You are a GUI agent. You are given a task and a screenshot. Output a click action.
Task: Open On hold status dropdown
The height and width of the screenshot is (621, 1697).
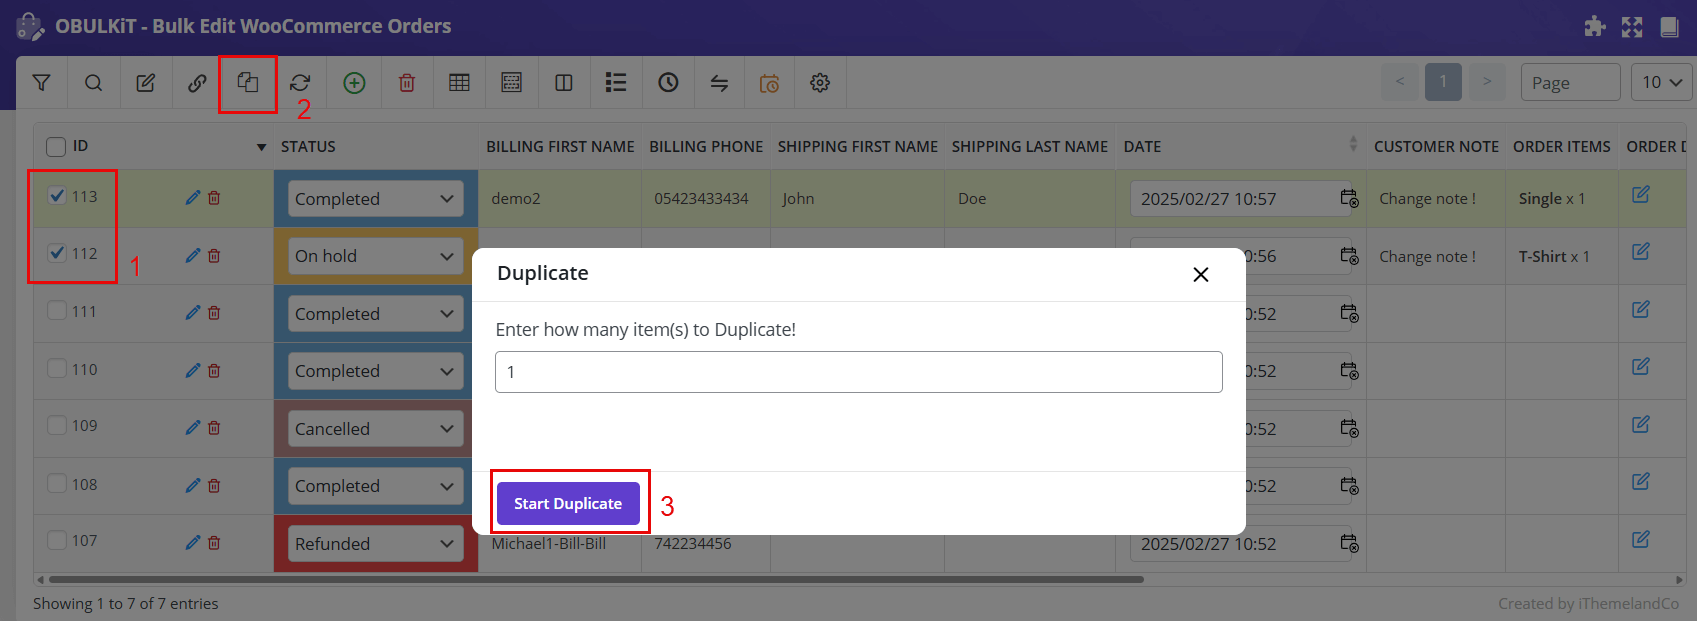tap(375, 256)
